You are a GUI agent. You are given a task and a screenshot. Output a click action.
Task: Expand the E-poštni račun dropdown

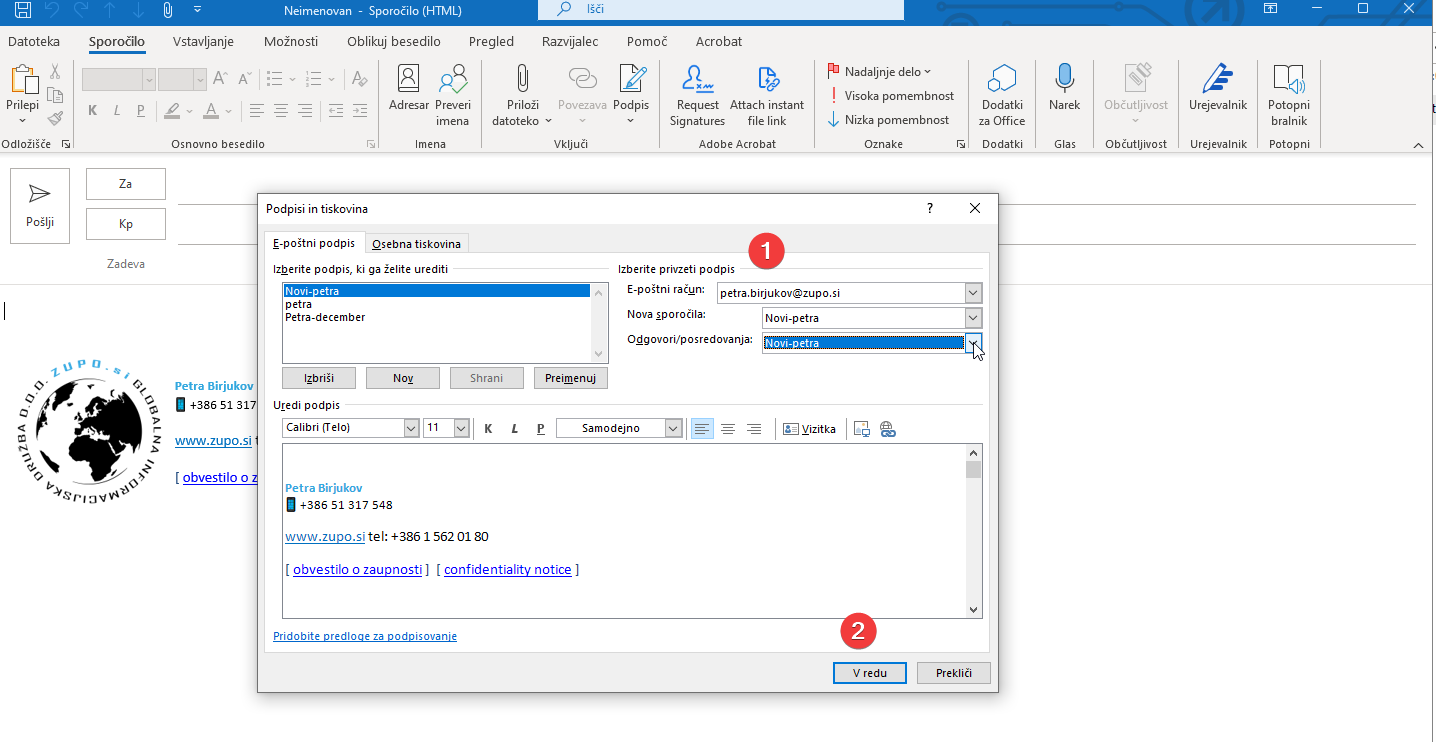coord(974,293)
